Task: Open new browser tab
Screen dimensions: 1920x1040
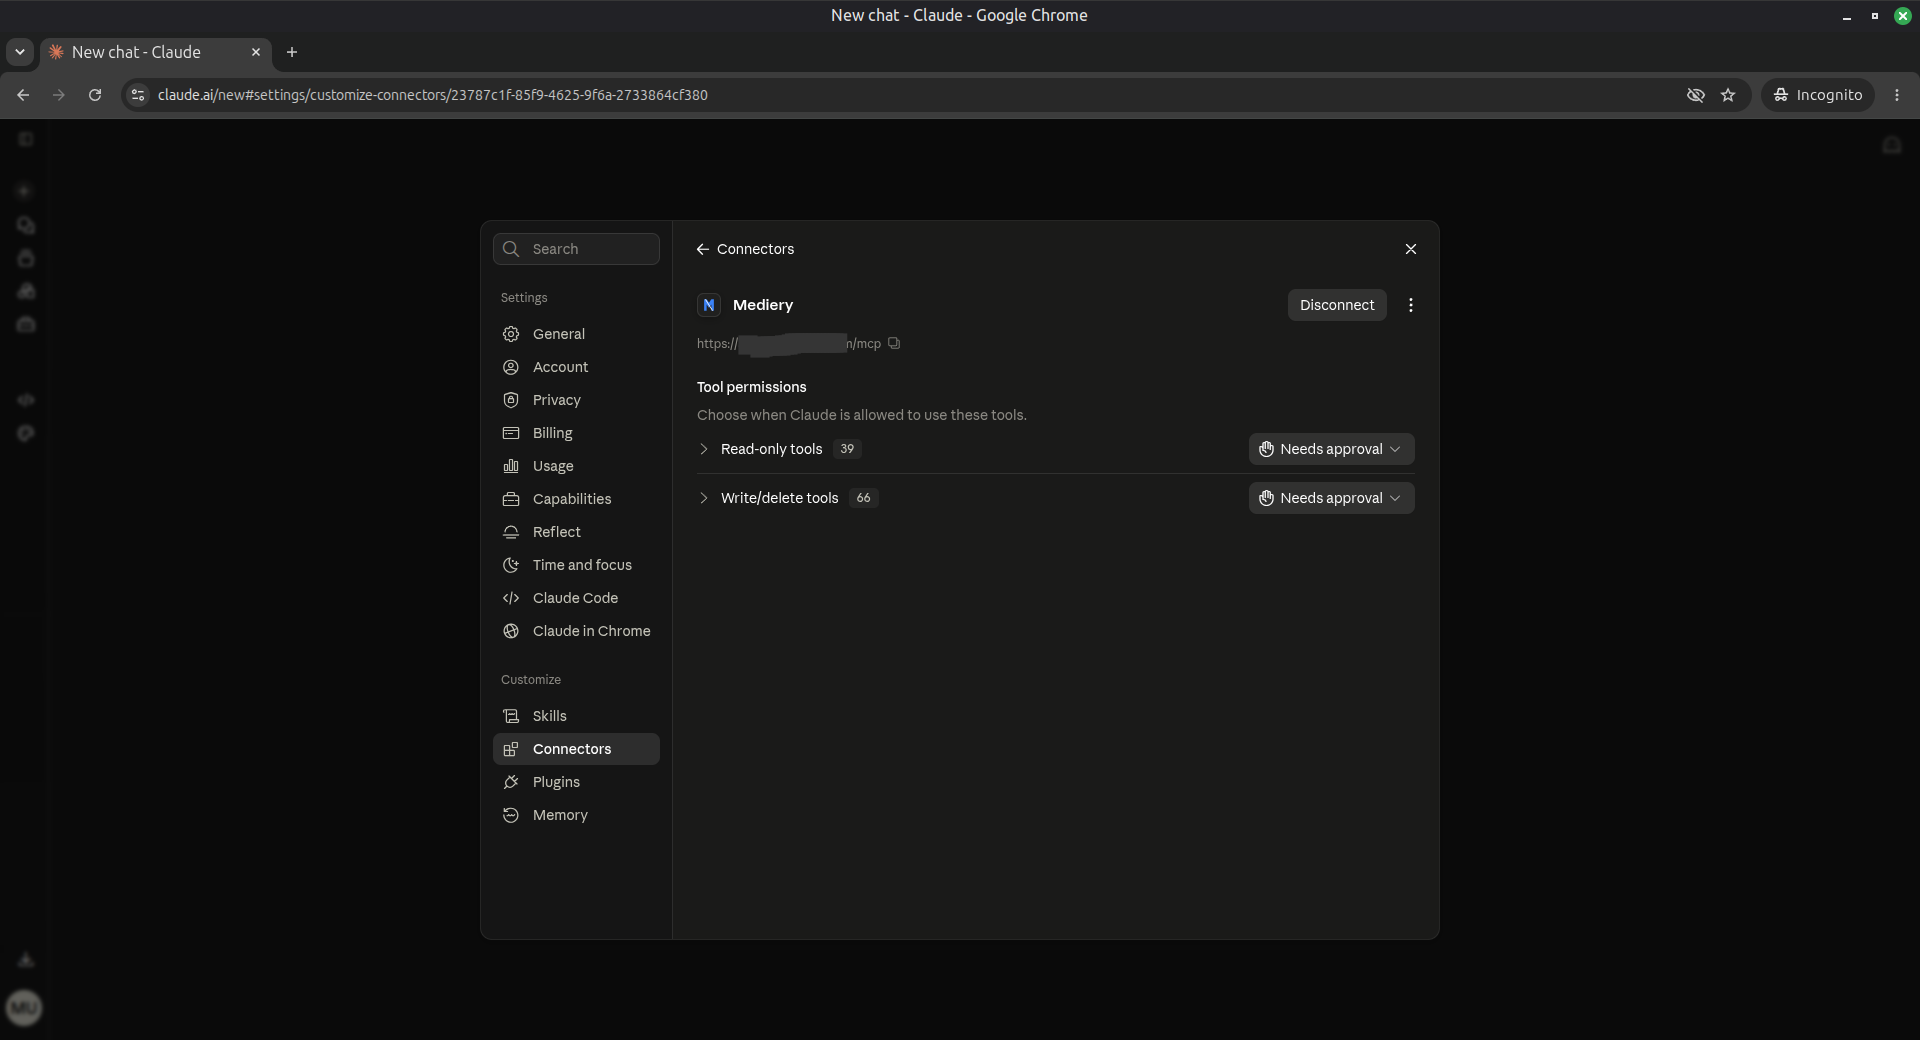Action: [x=292, y=52]
